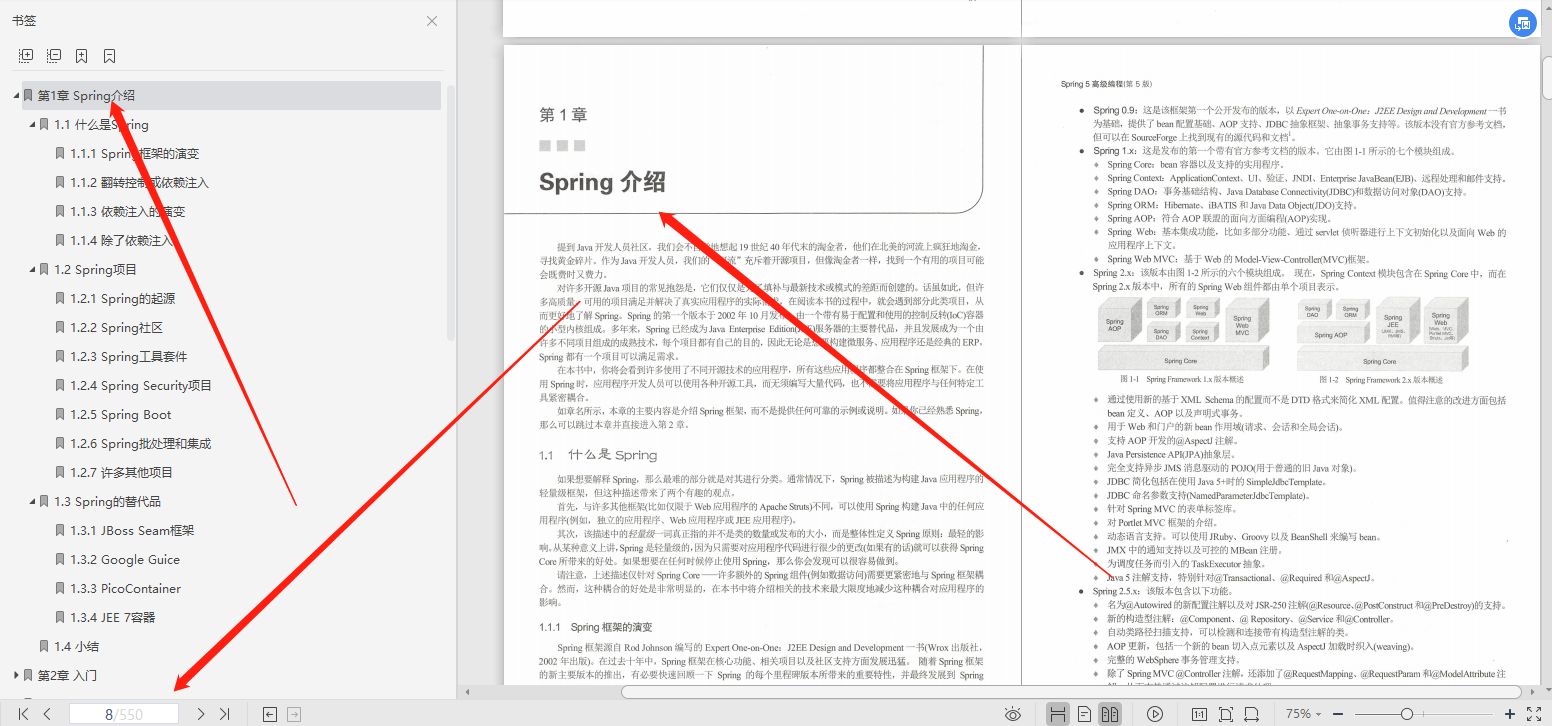Open 1.2.4 Spring Security项目 bookmark

141,386
